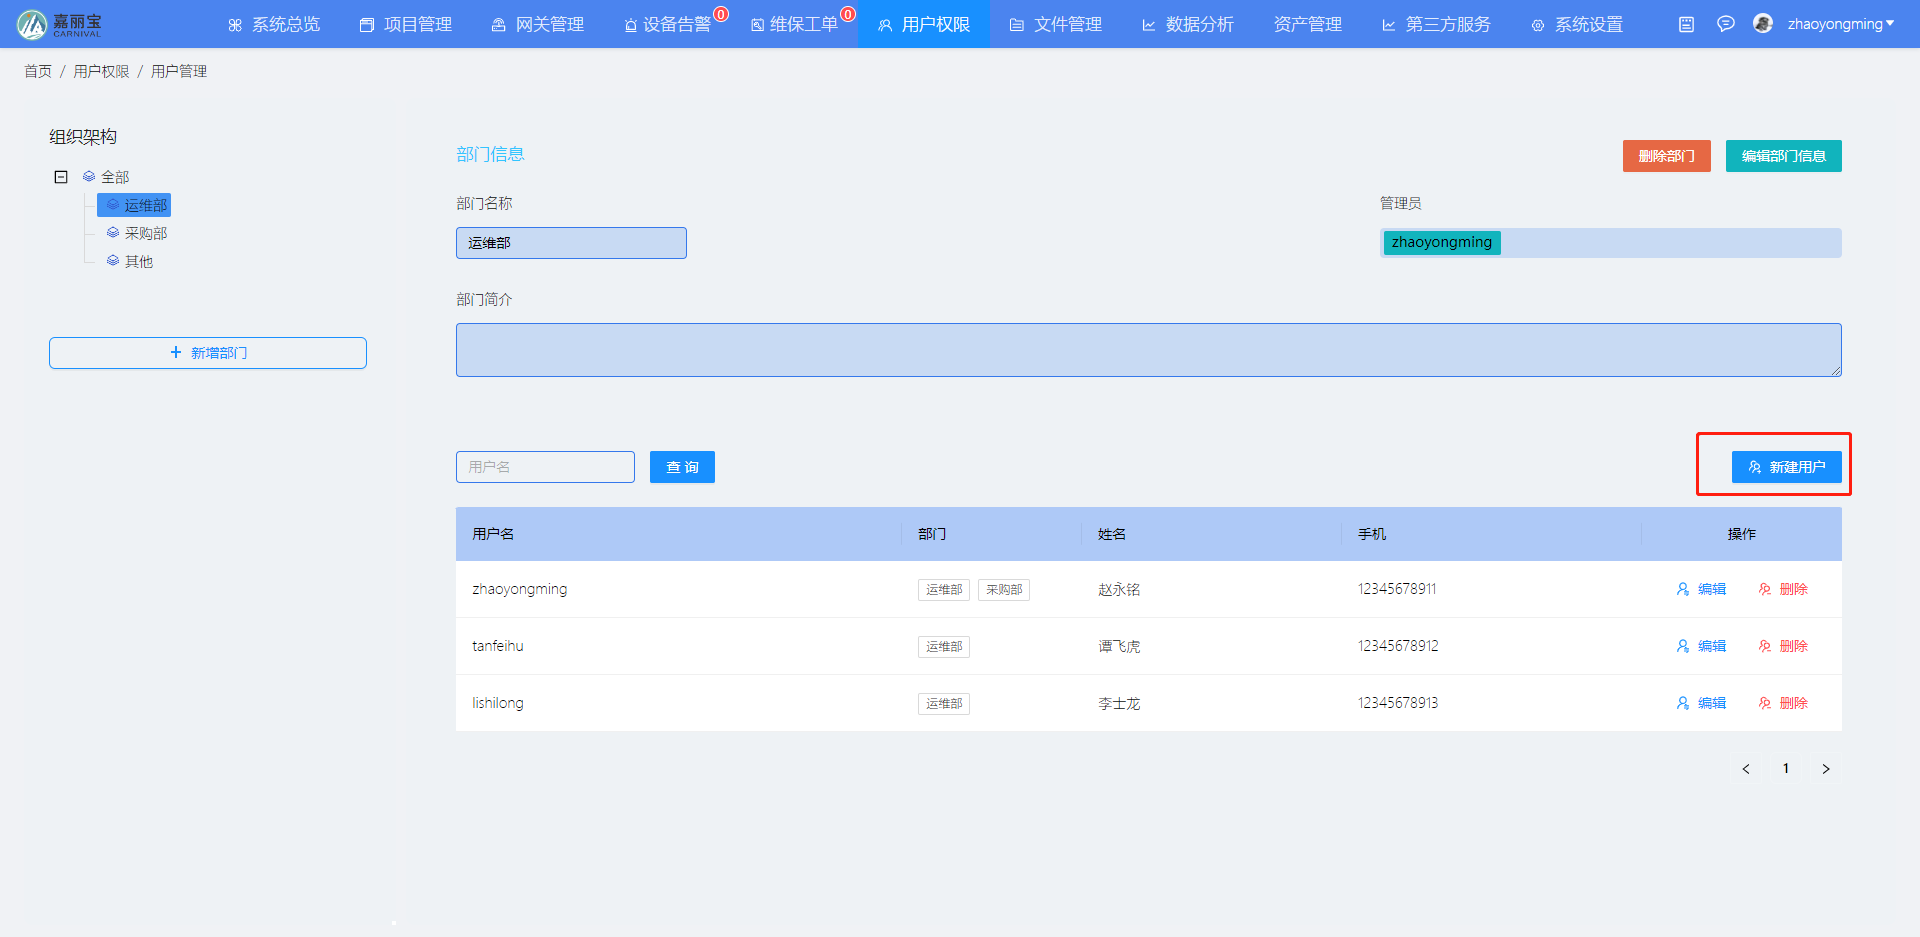Viewport: 1920px width, 937px height.
Task: Open 数据分析 menu
Action: tap(1188, 24)
